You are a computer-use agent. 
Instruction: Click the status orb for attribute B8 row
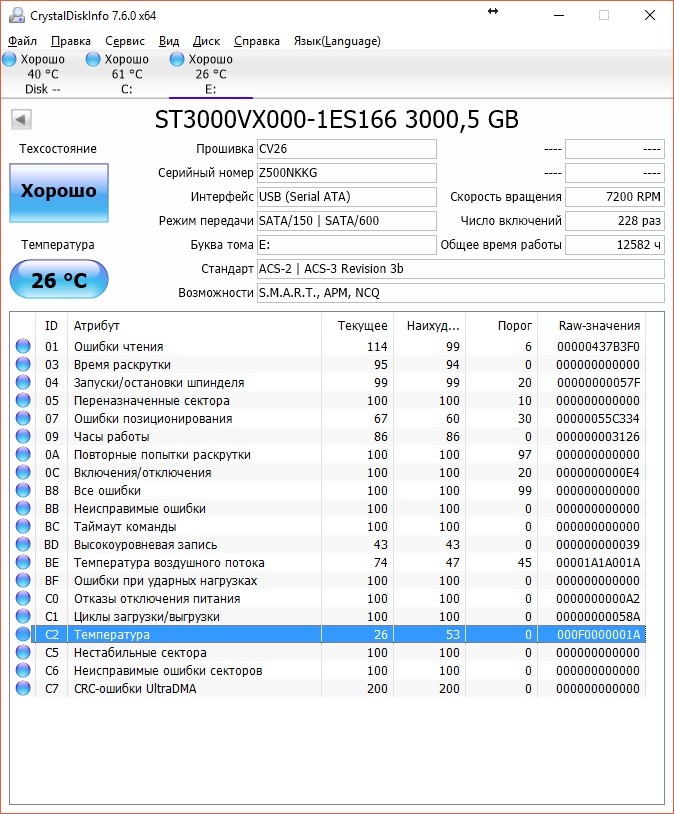pyautogui.click(x=23, y=491)
